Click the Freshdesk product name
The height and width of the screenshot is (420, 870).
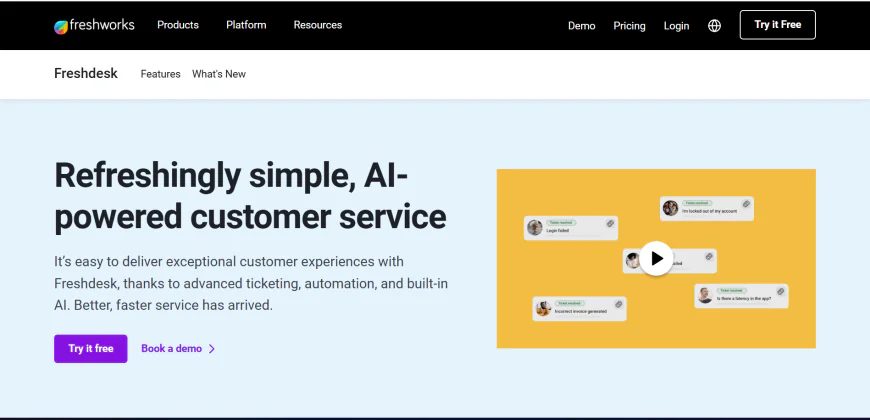pyautogui.click(x=86, y=73)
